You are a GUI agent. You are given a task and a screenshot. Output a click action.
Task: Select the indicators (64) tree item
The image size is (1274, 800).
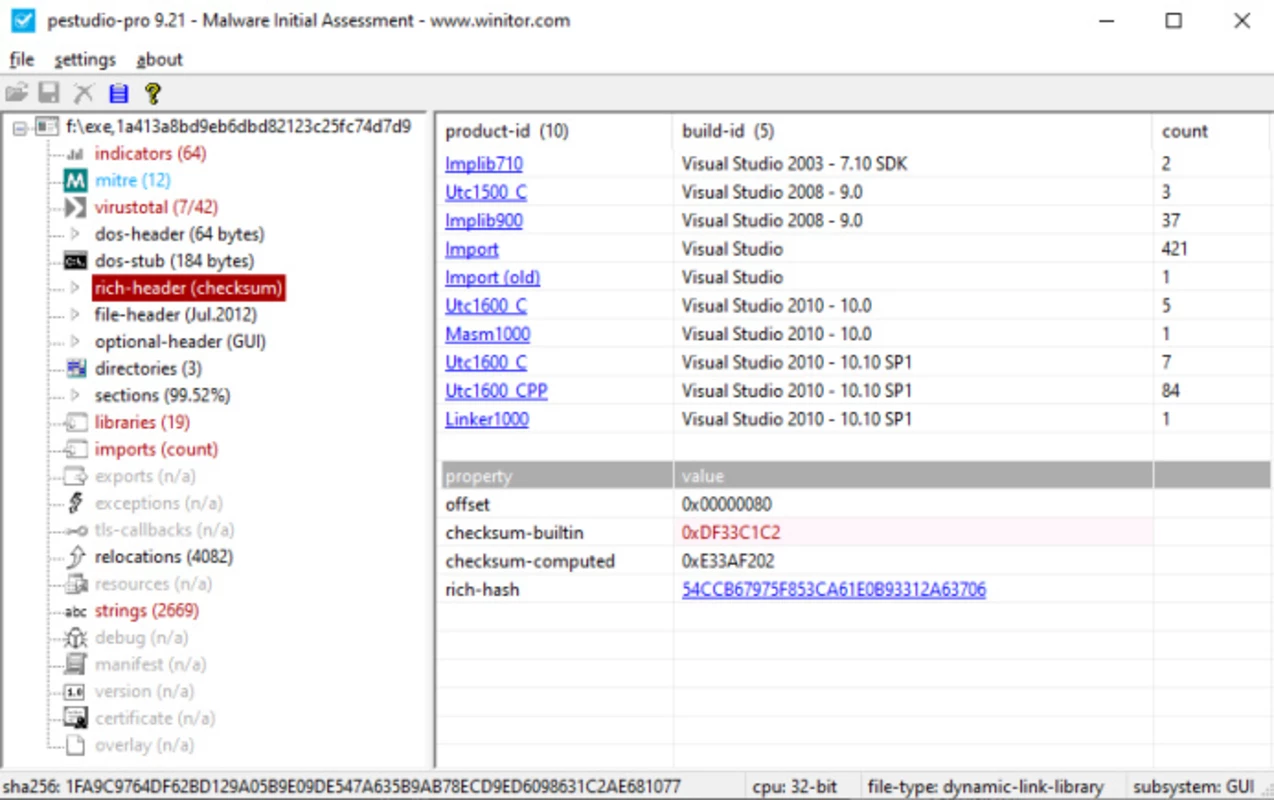point(150,154)
